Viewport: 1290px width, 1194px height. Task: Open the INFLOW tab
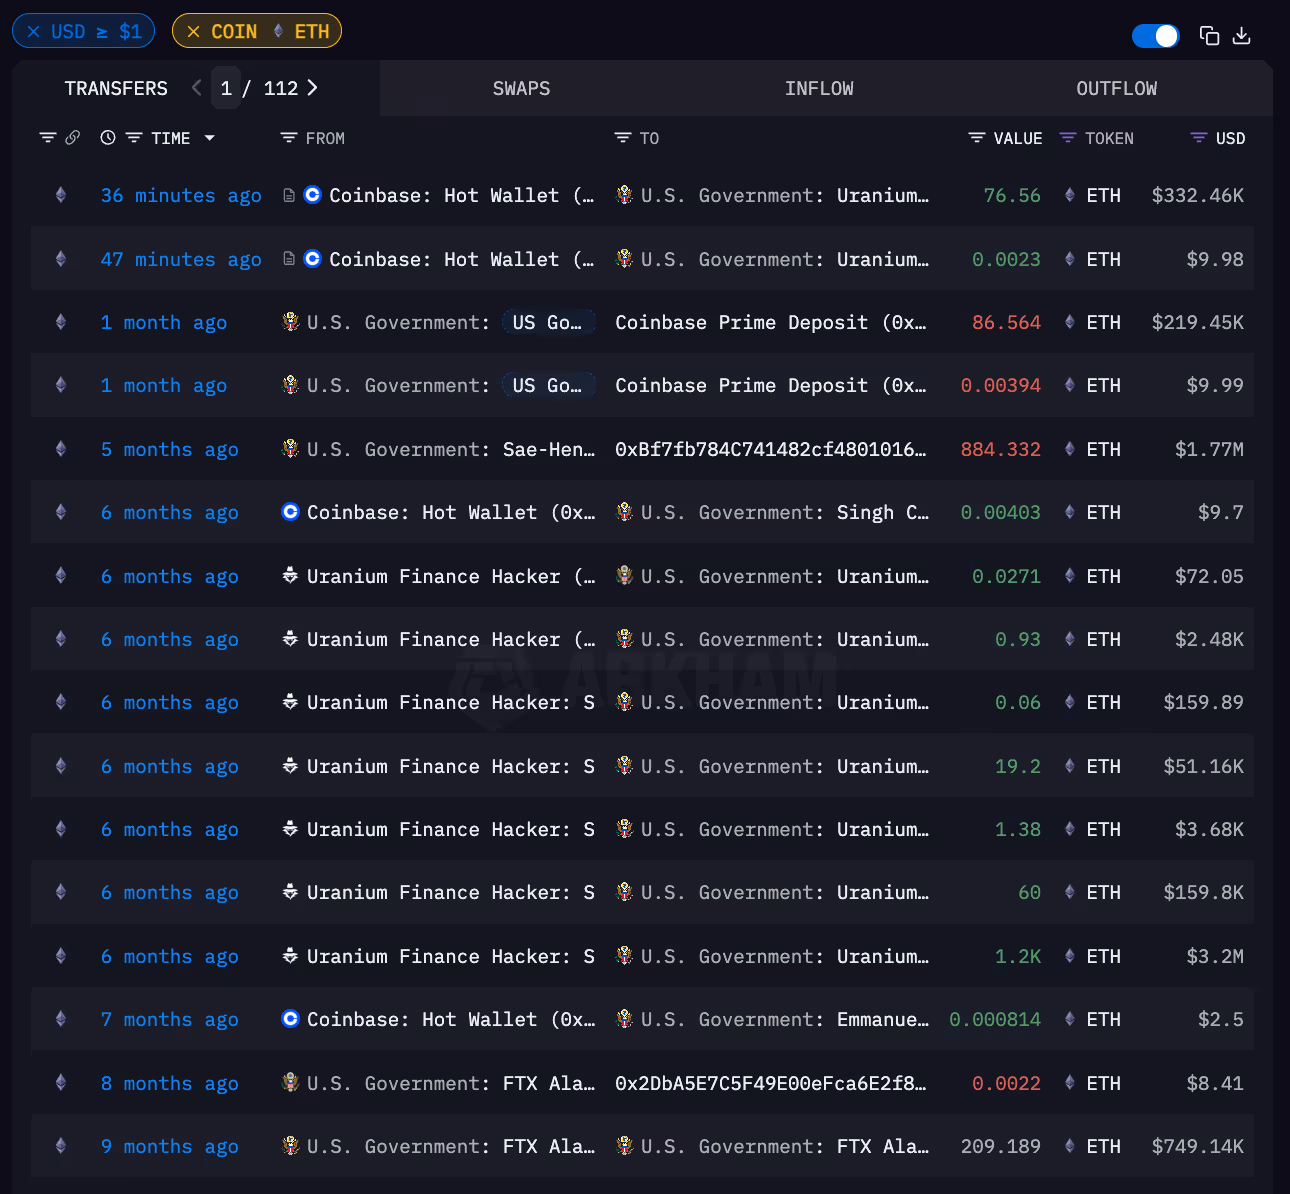click(819, 88)
